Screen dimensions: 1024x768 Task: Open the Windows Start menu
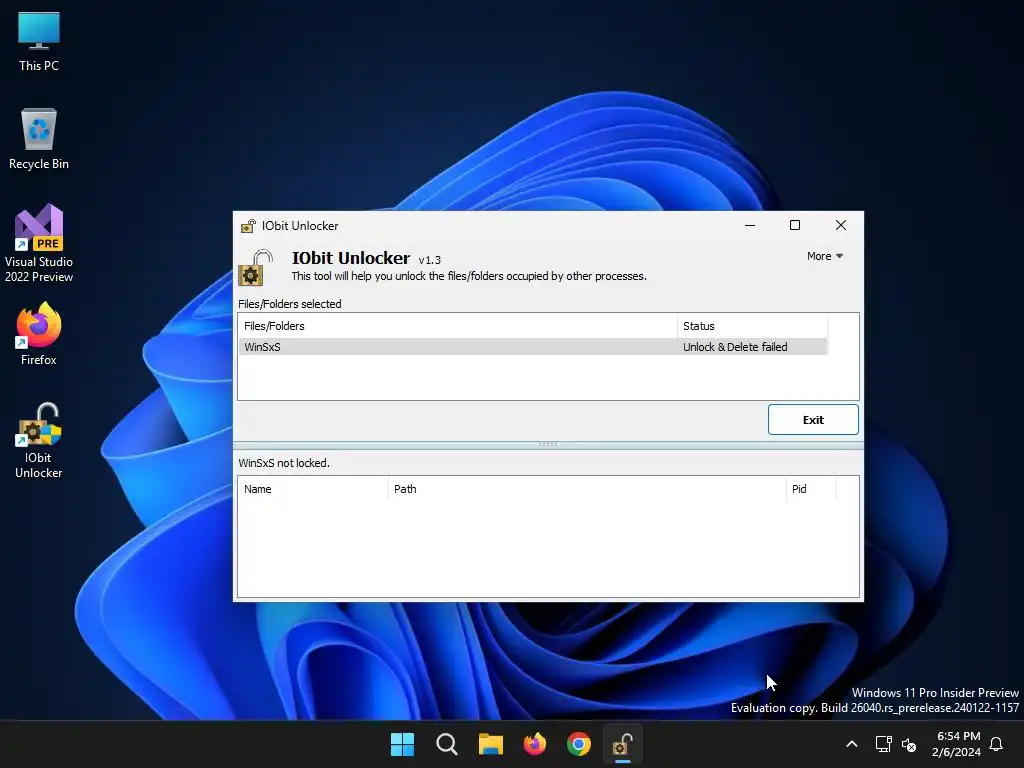point(402,744)
